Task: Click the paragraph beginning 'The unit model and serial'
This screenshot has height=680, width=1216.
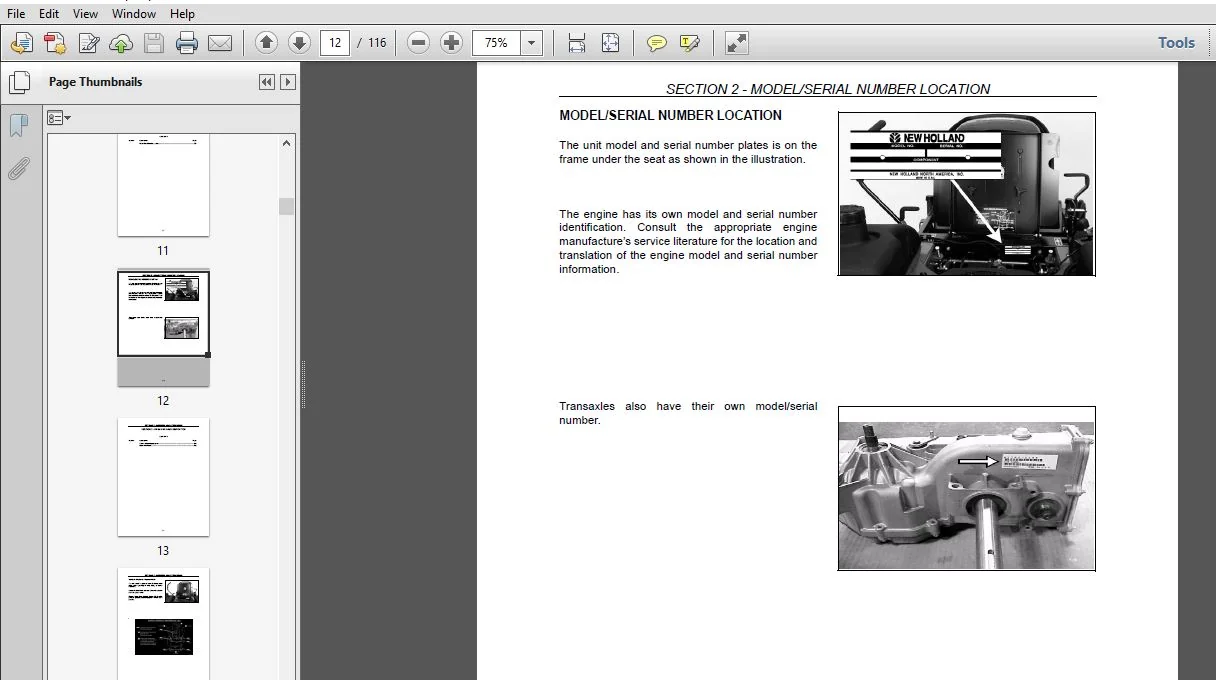Action: coord(688,152)
